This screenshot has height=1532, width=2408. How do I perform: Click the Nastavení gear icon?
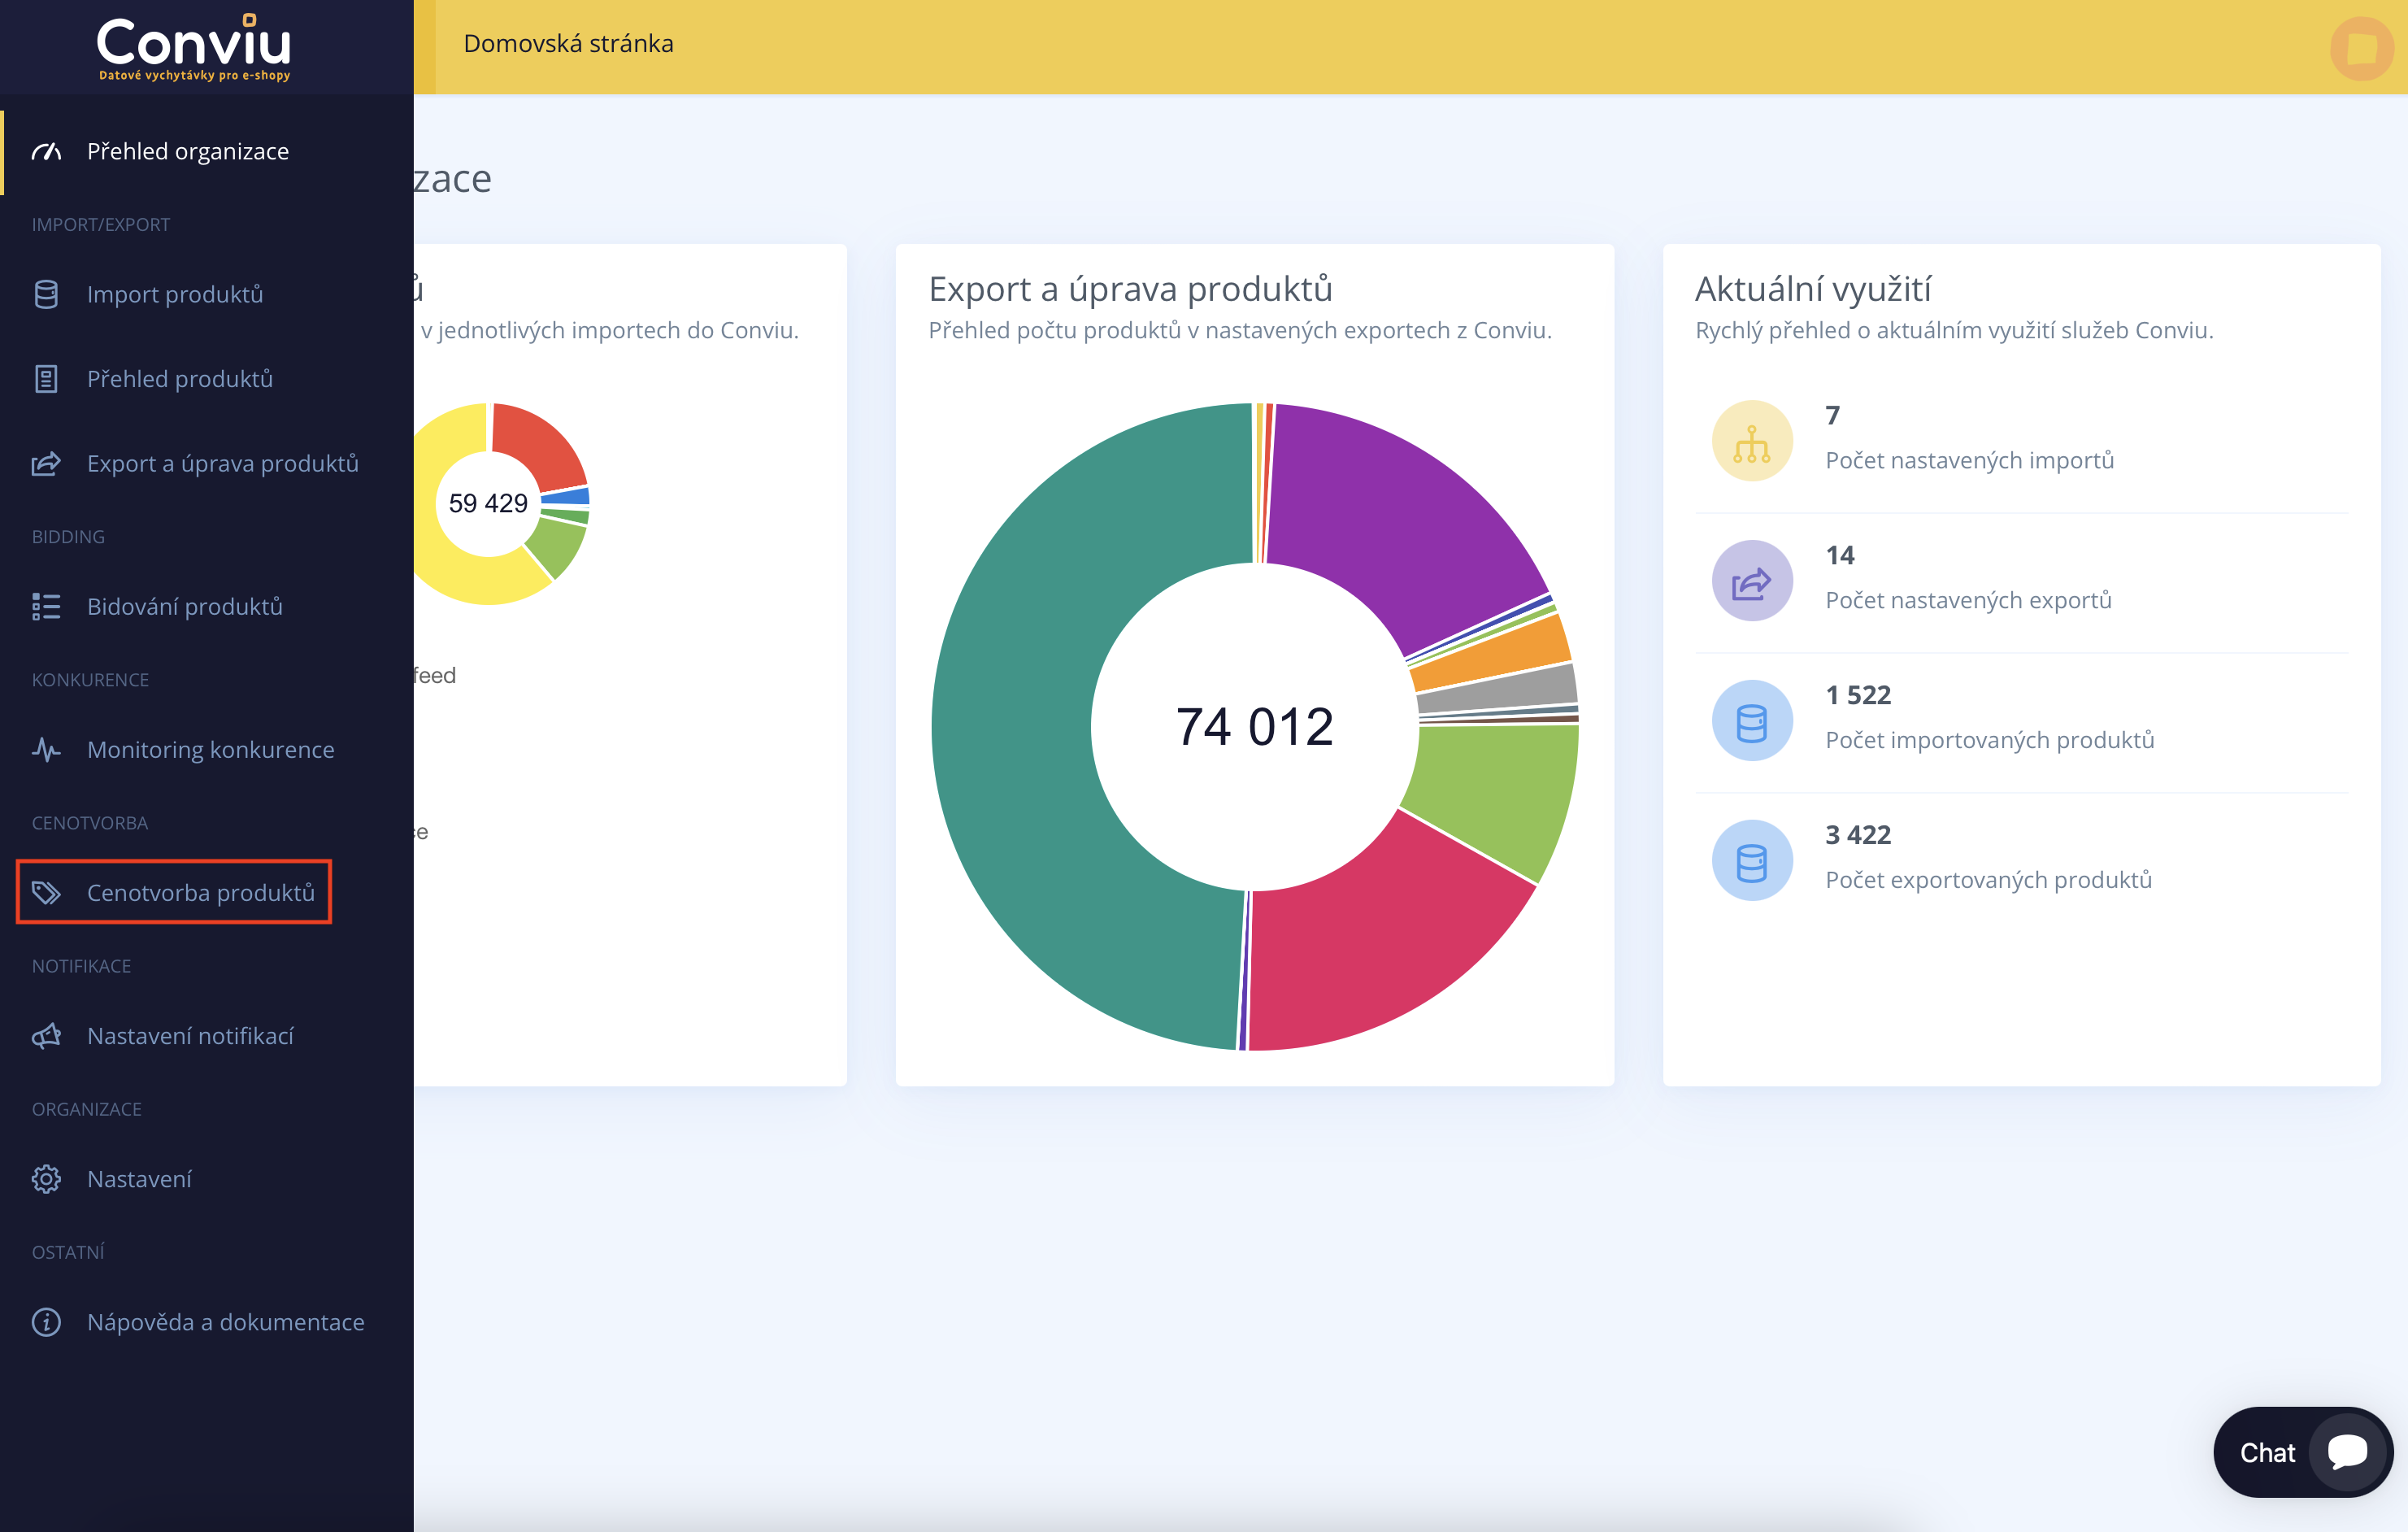(46, 1179)
